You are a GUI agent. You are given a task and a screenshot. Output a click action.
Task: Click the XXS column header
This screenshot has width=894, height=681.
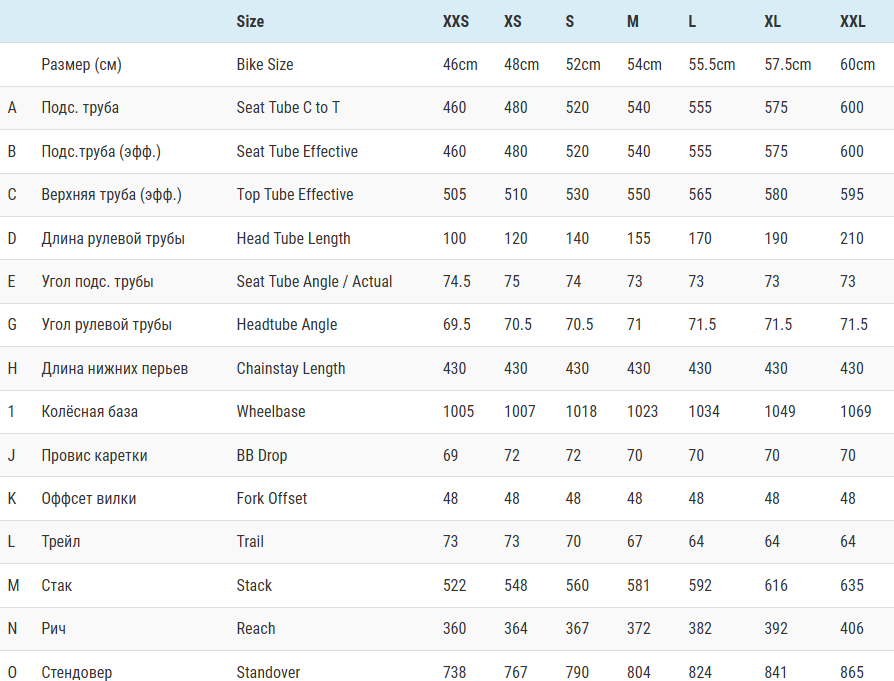point(456,21)
